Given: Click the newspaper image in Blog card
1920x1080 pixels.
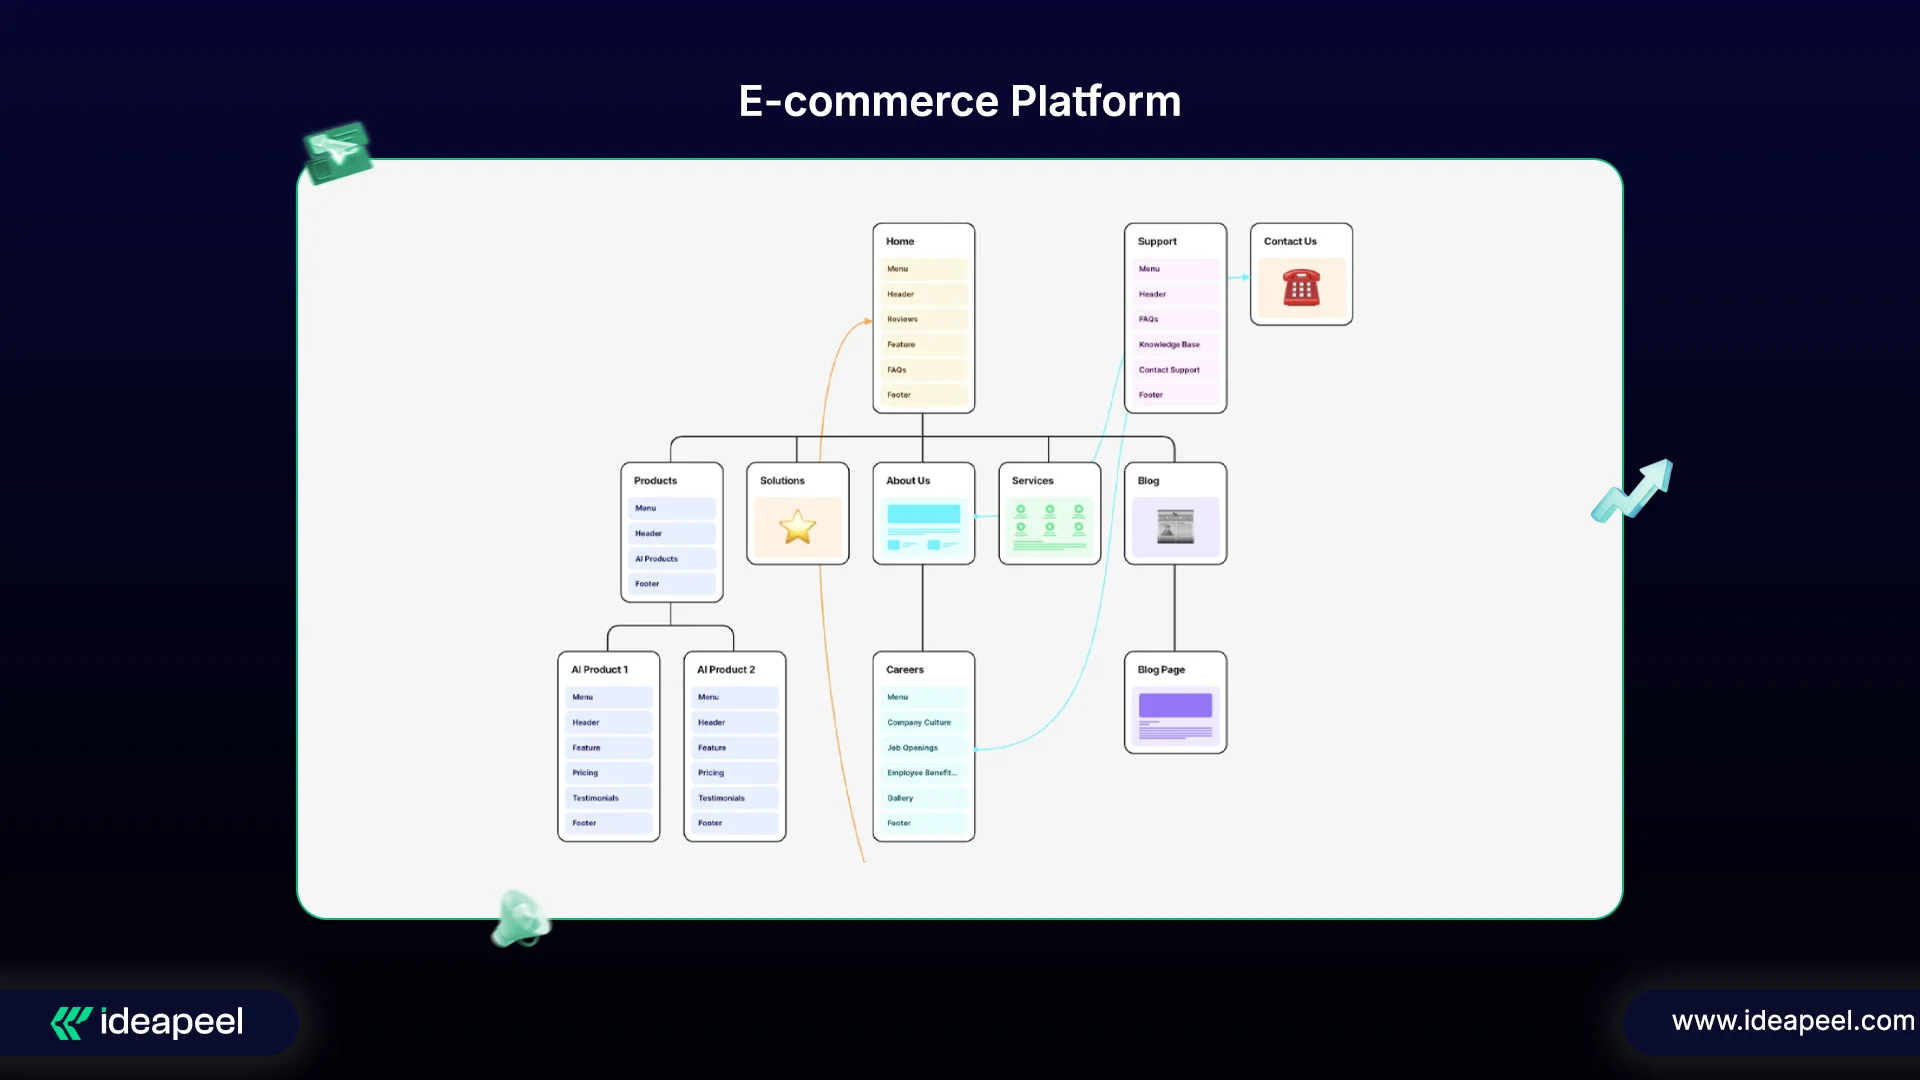Looking at the screenshot, I should coord(1175,526).
